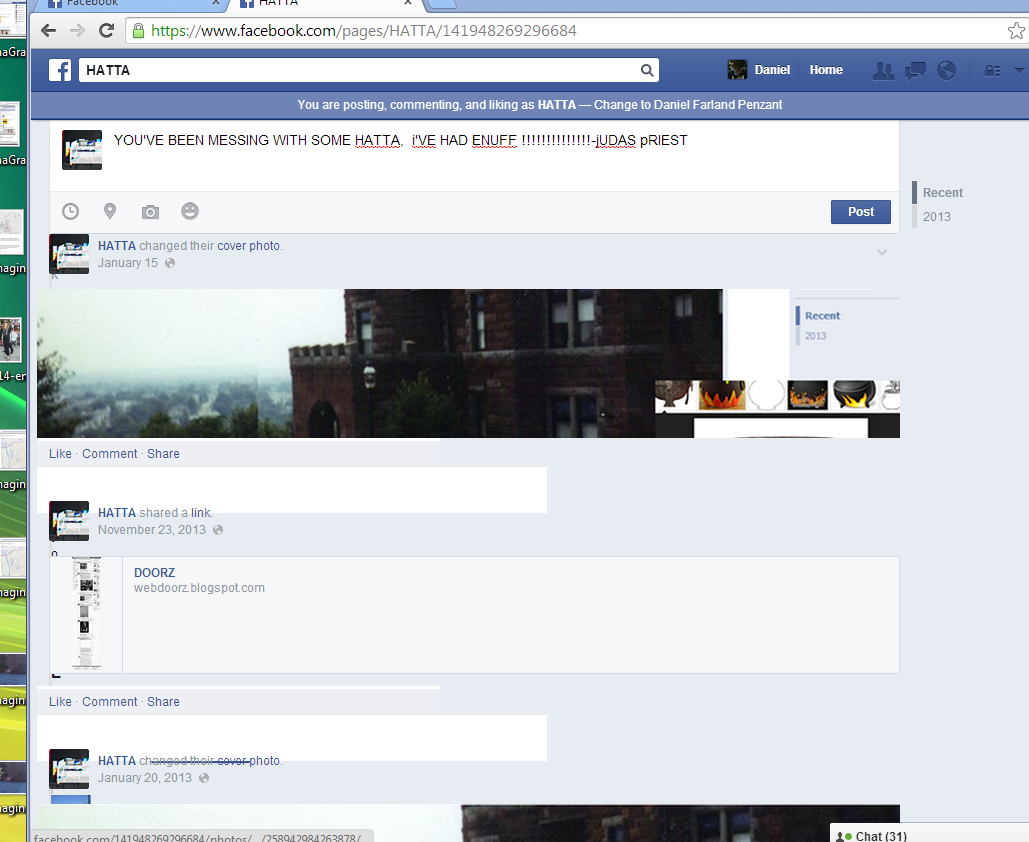
Task: Open the DOORZ link preview thumbnail
Action: (x=86, y=614)
